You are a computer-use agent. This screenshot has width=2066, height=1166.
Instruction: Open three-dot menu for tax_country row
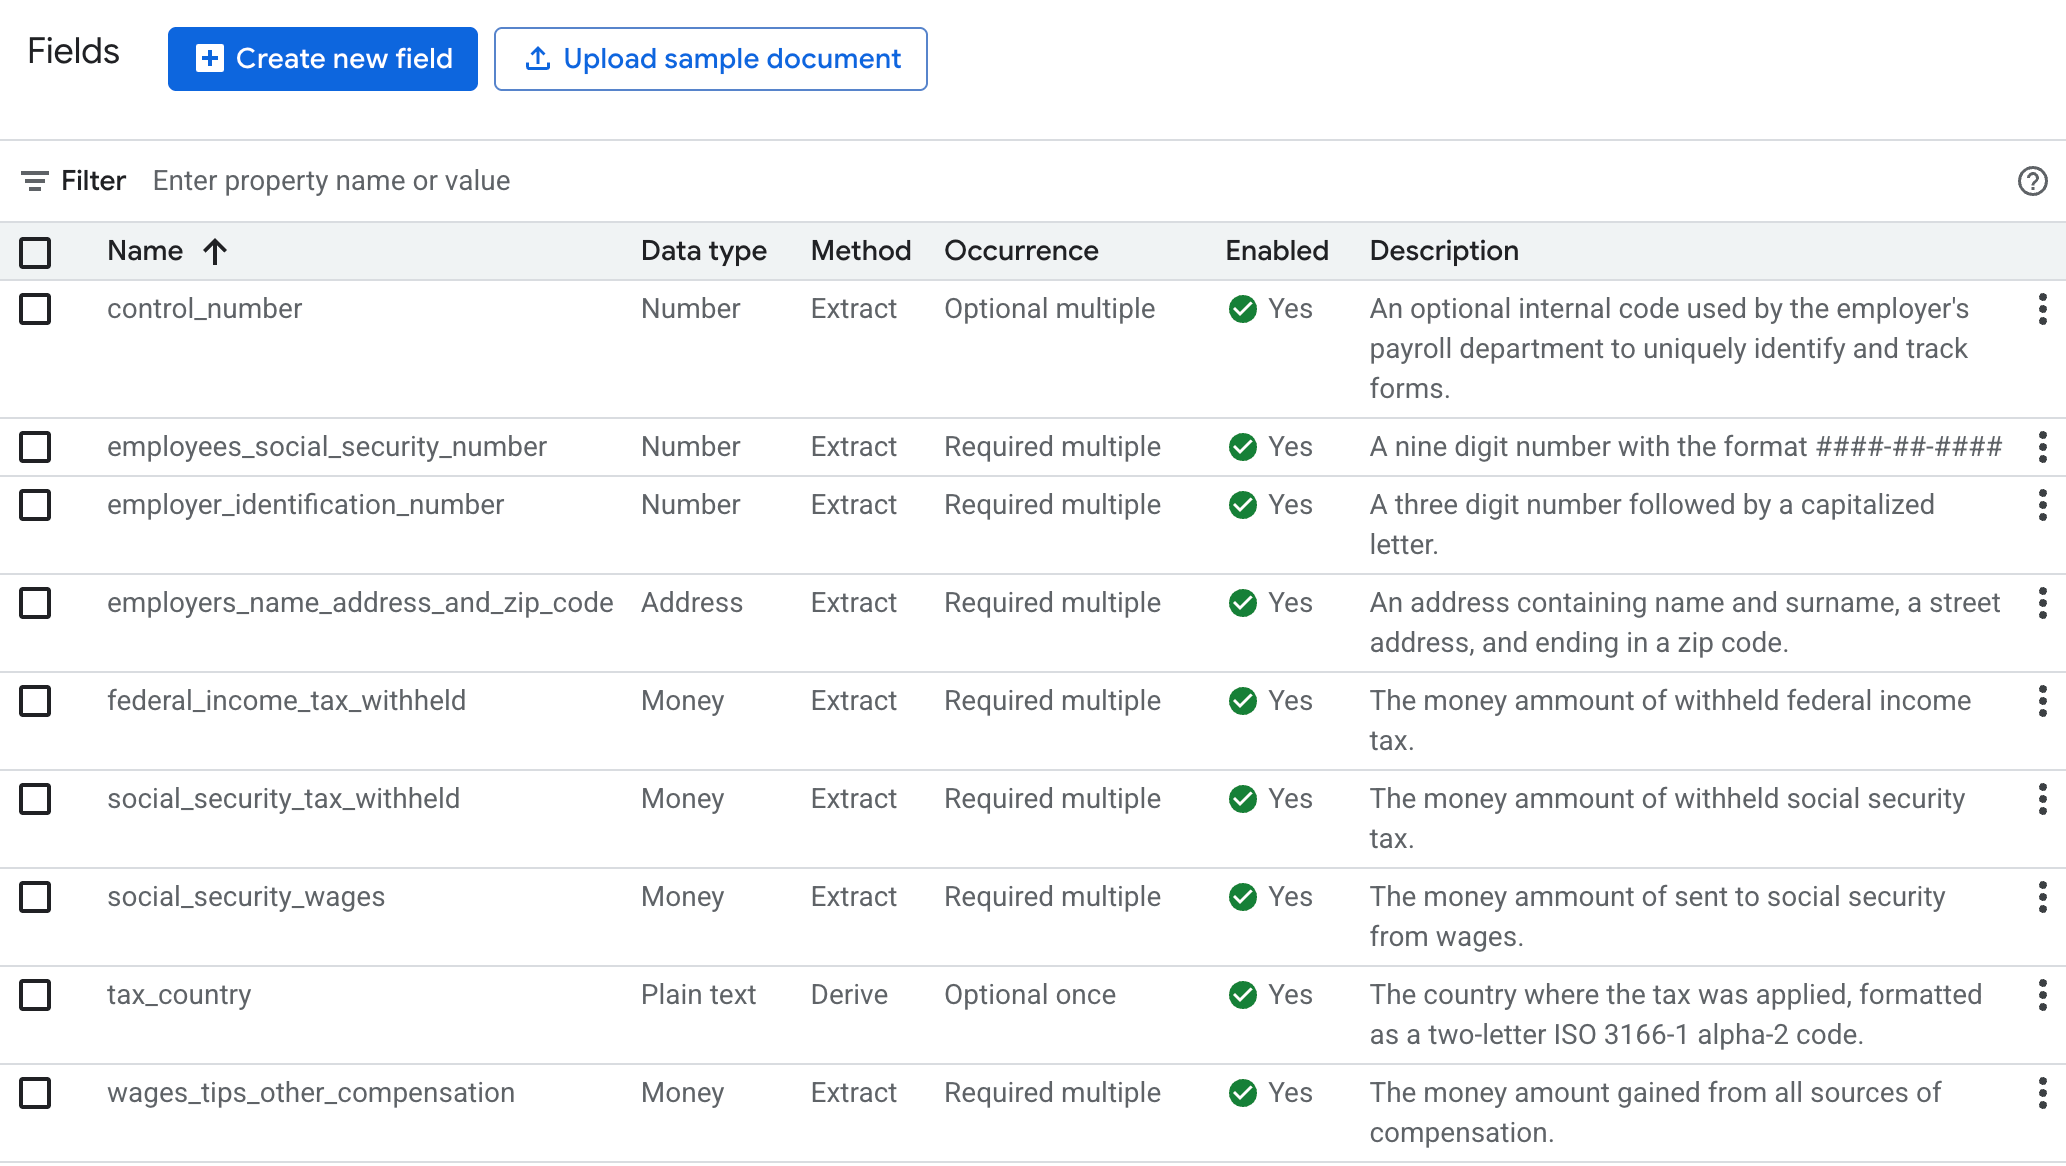point(2042,995)
